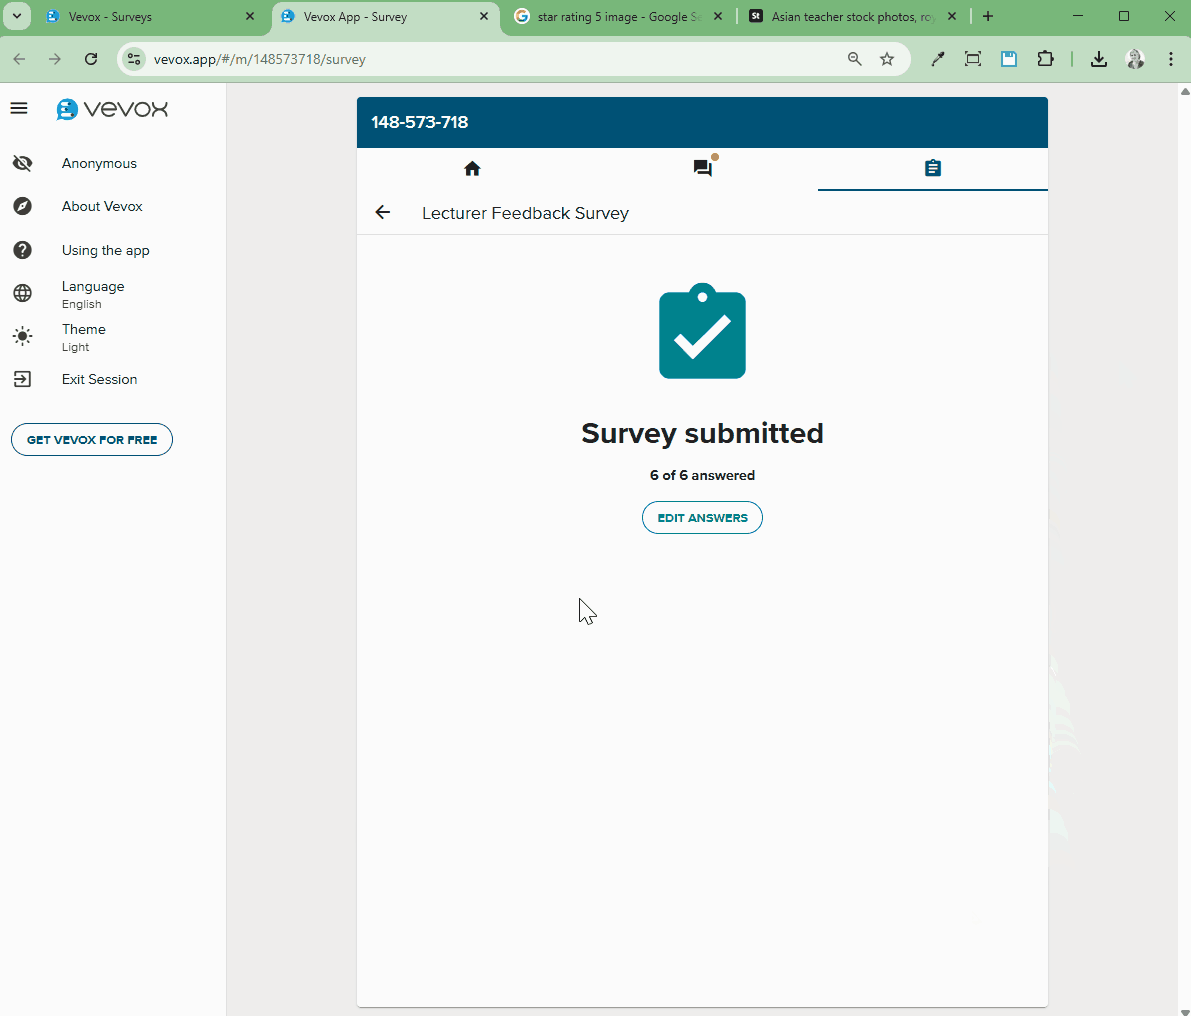Bookmark this page with star icon
The image size is (1191, 1016).
[x=887, y=59]
